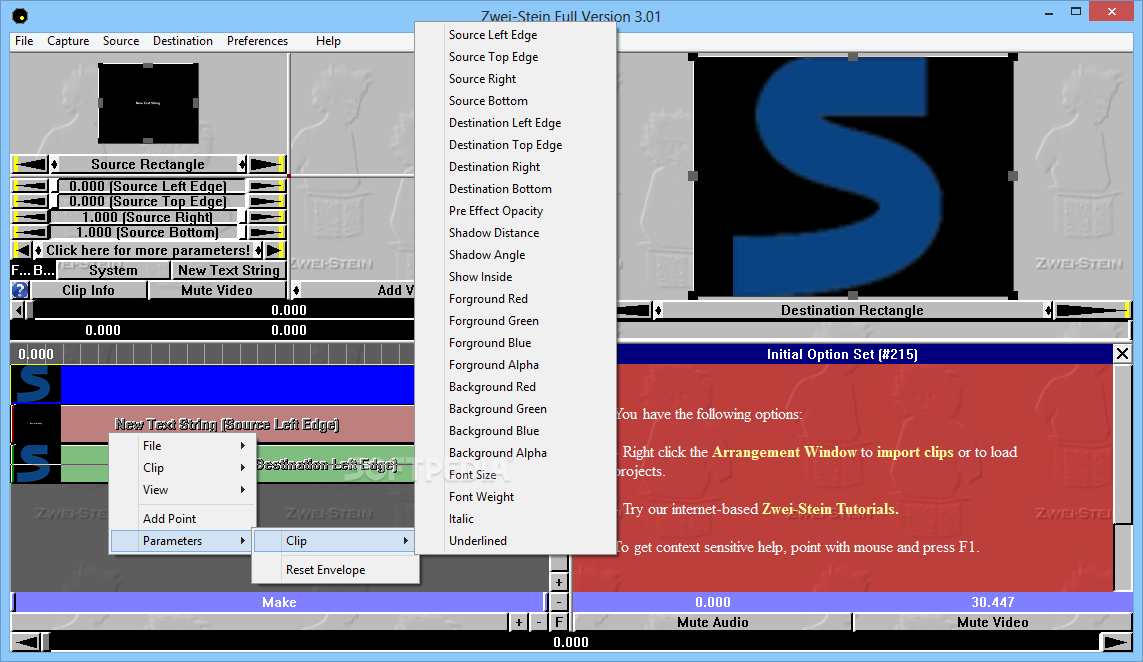Click diamond selector left of Destination Rectangle

coord(658,311)
